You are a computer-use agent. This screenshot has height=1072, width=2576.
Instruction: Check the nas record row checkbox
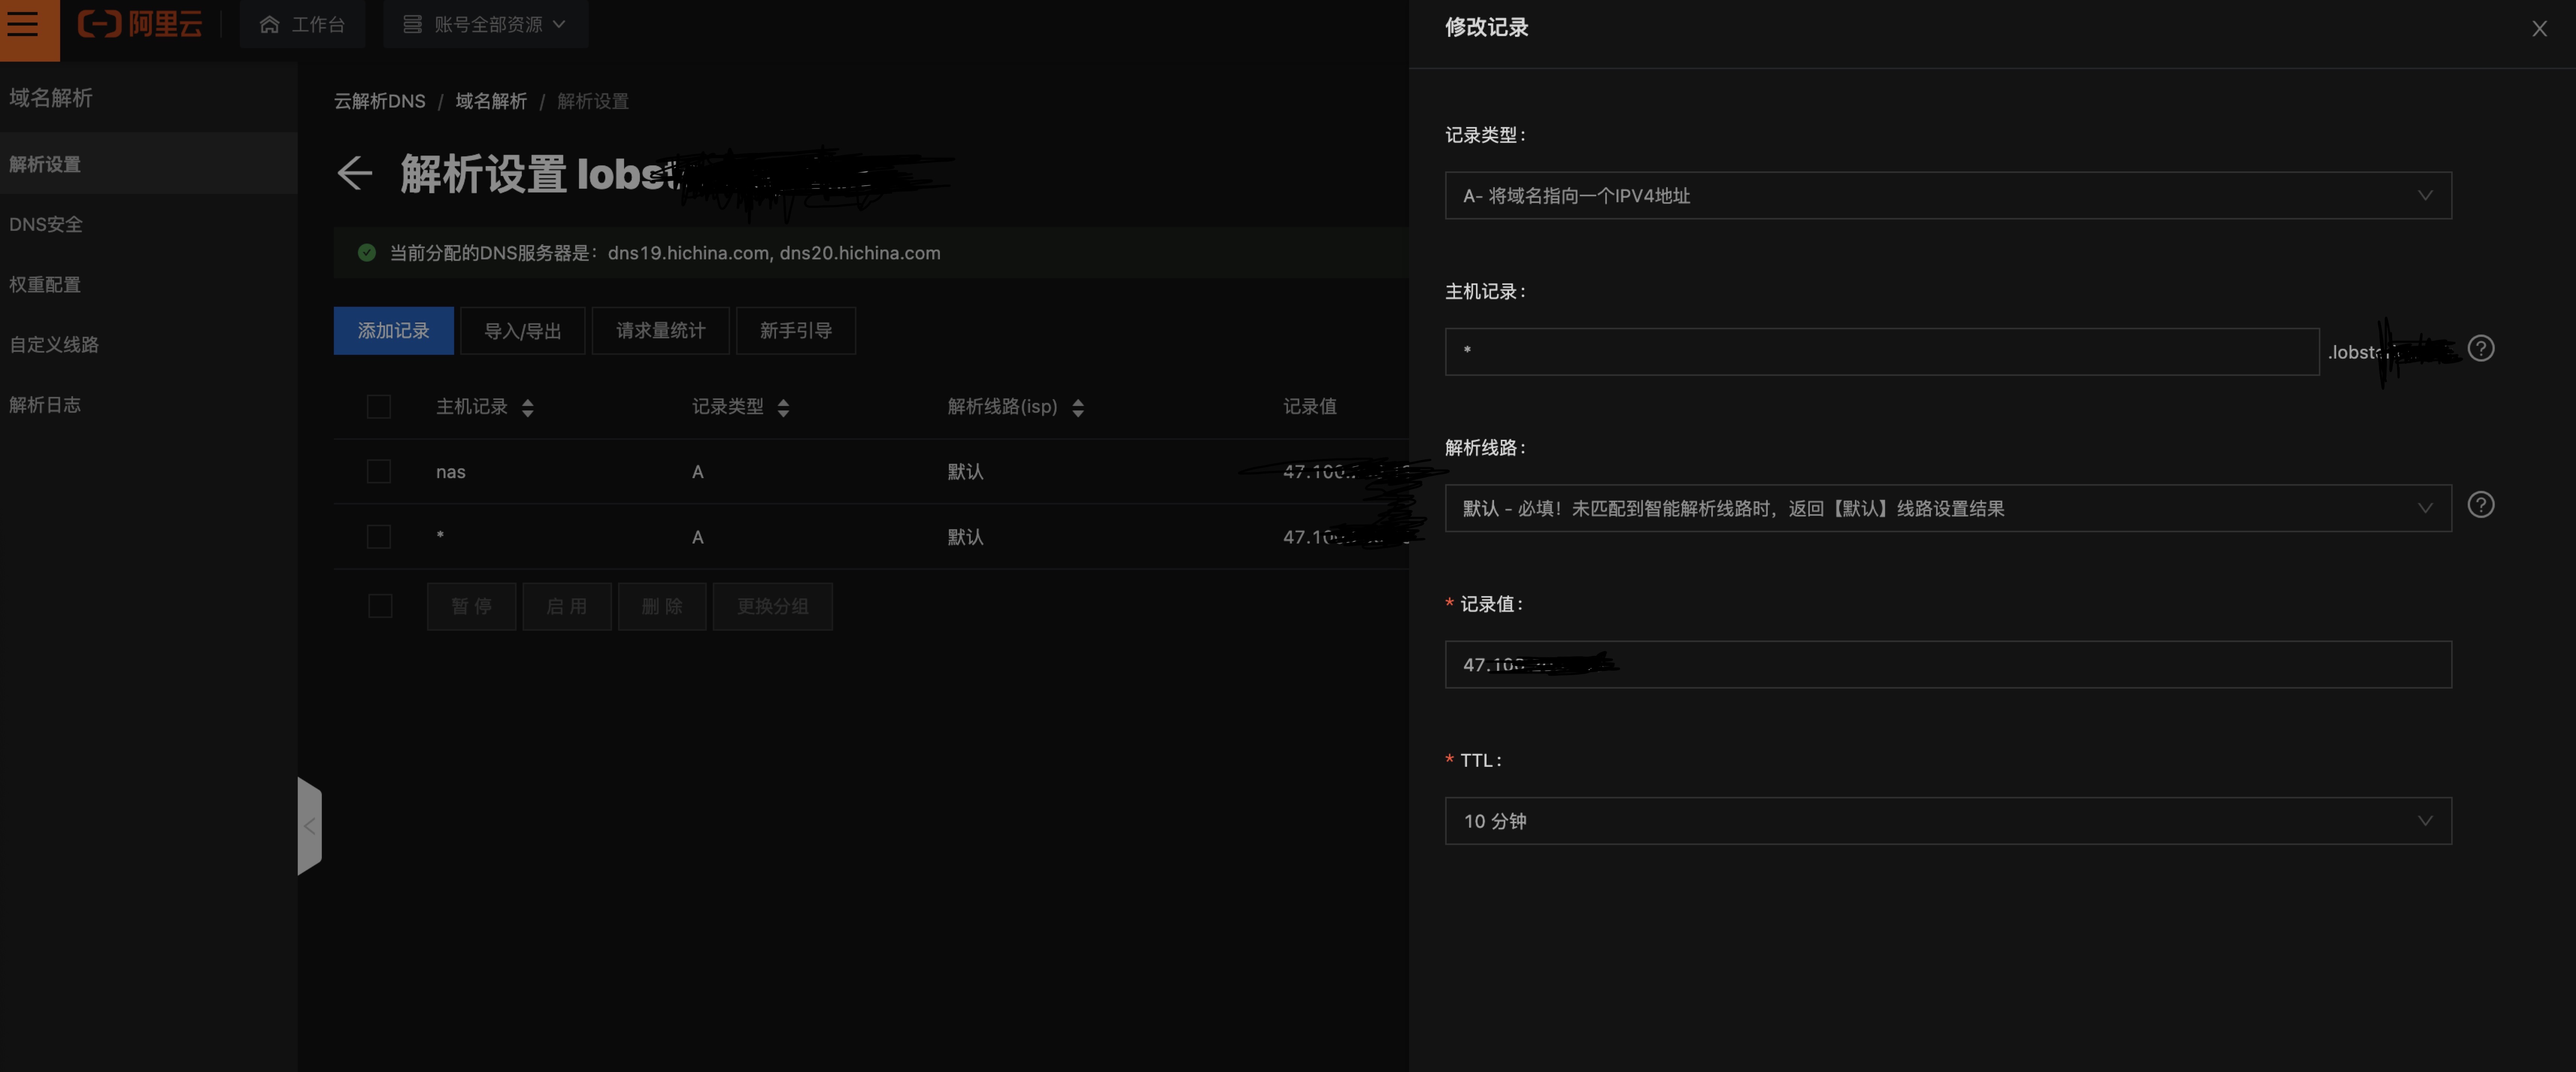click(379, 471)
